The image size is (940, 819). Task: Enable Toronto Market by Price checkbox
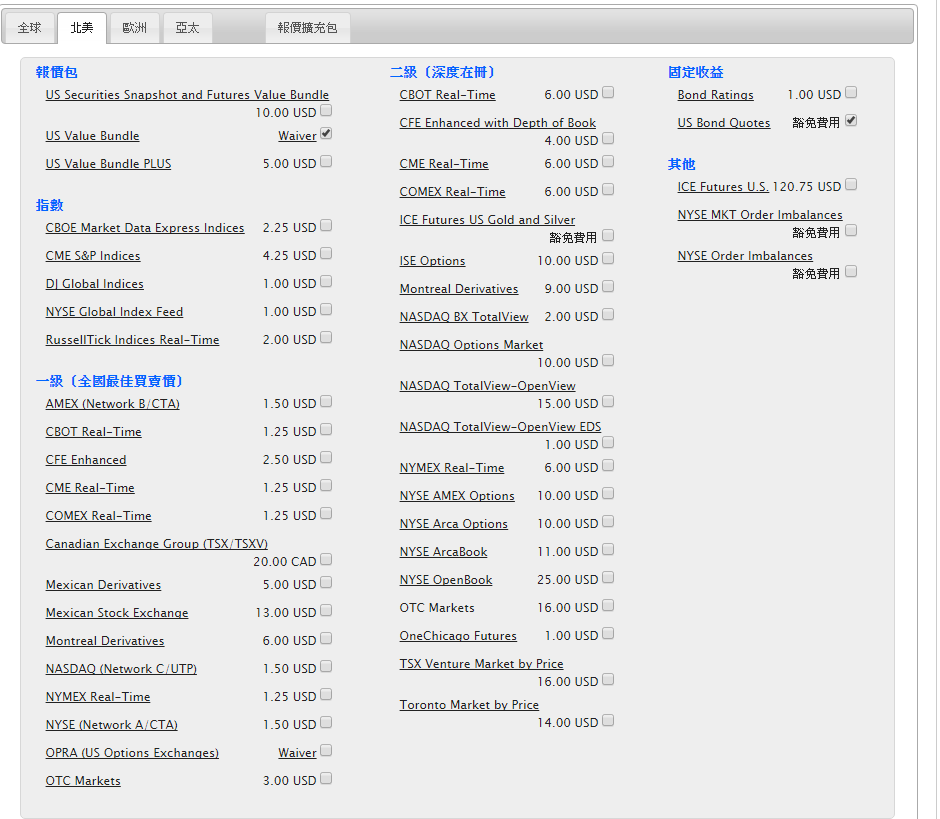(608, 721)
